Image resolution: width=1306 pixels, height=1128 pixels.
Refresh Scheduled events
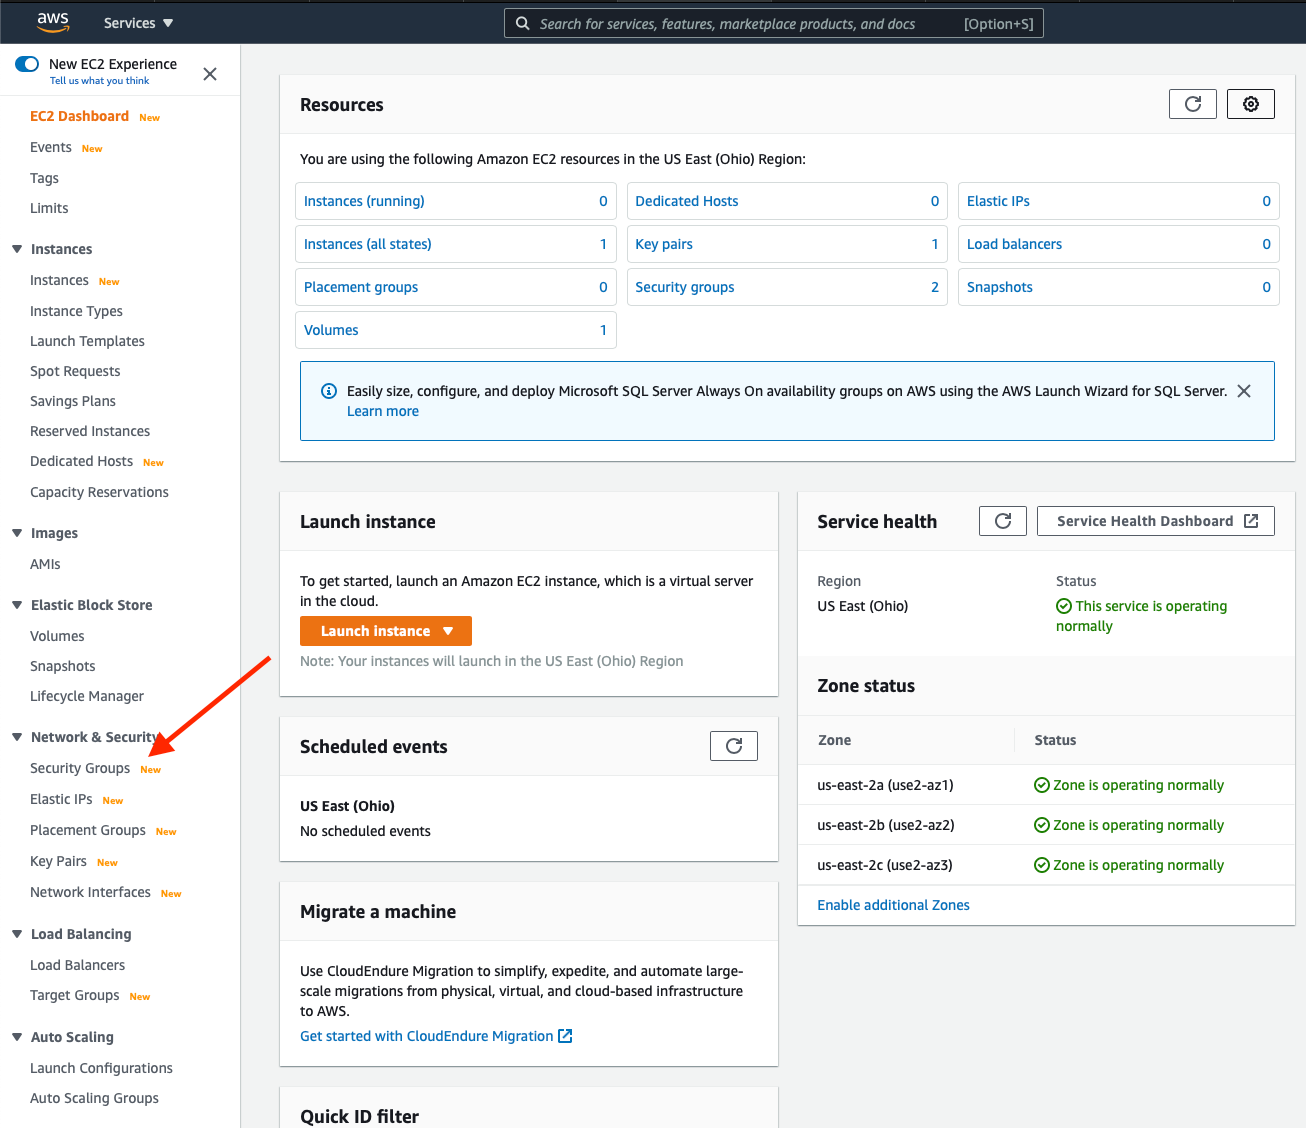tap(734, 746)
